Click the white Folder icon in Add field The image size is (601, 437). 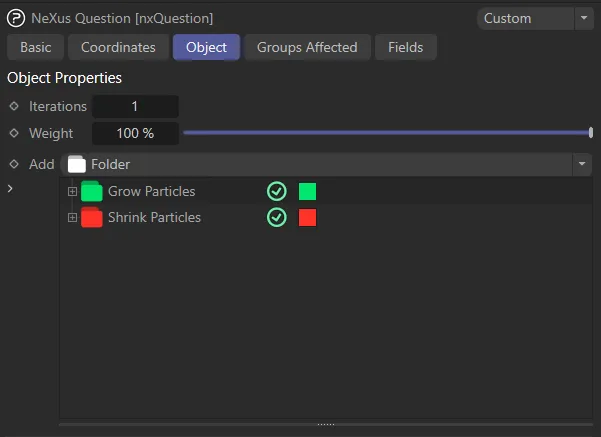tap(76, 164)
